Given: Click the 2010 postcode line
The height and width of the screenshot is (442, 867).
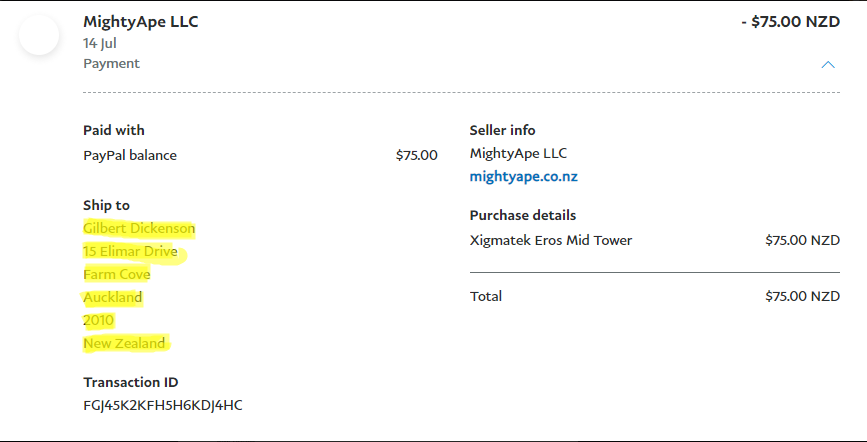Looking at the screenshot, I should click(99, 320).
